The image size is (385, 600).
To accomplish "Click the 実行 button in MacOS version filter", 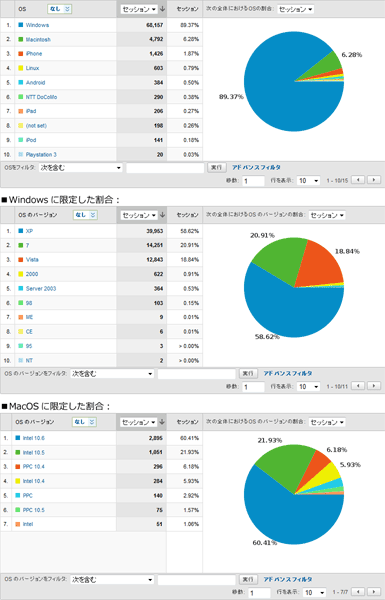I will pos(248,579).
